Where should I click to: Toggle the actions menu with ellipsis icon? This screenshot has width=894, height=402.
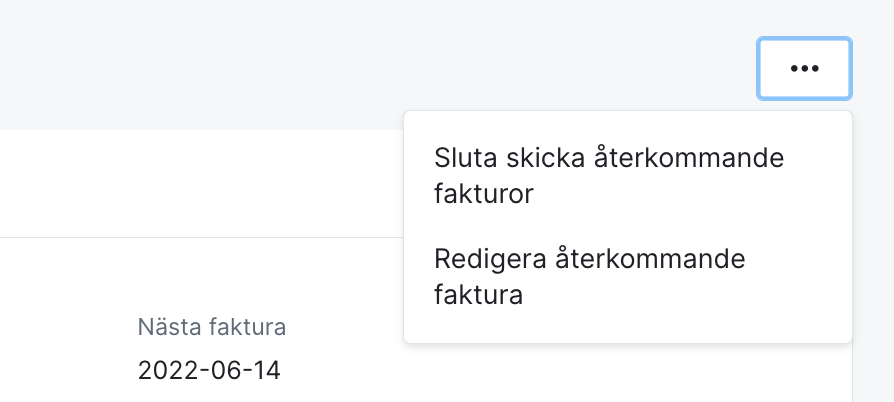click(x=804, y=69)
